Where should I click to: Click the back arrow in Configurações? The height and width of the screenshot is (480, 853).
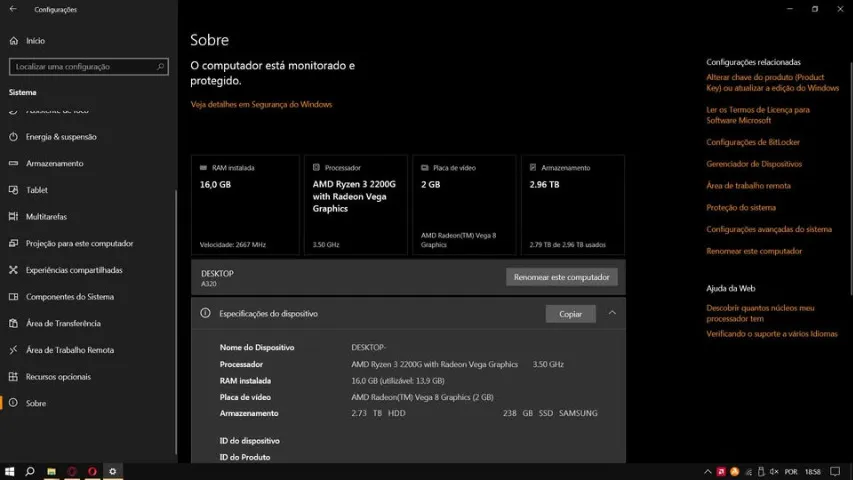[13, 9]
